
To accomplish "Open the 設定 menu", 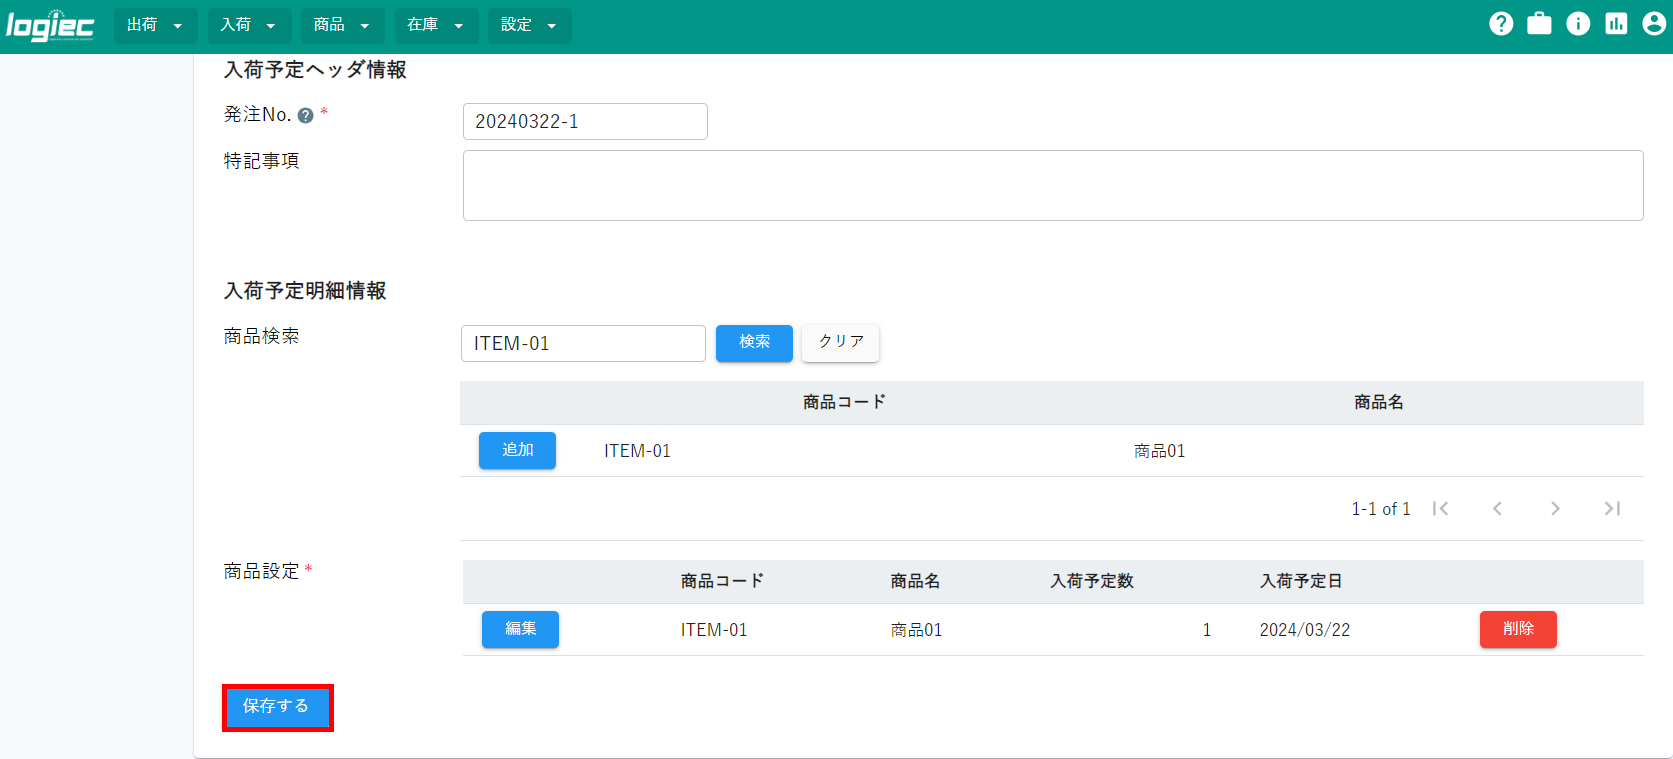I will pos(529,25).
